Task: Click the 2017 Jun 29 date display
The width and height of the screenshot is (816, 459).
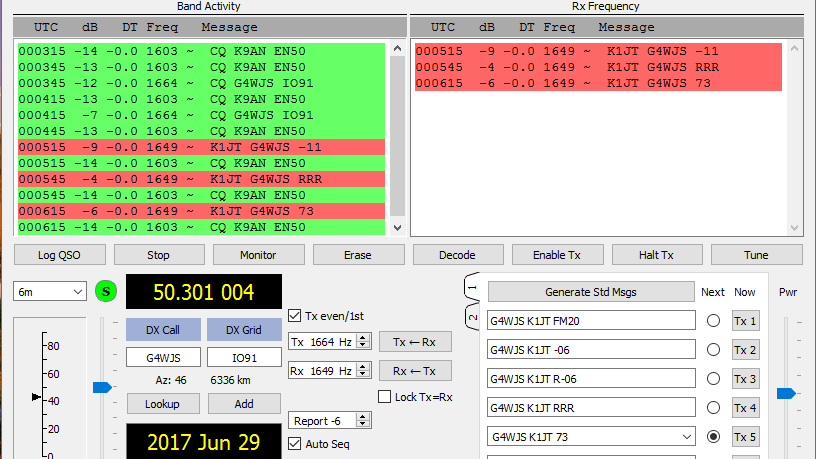Action: (x=204, y=442)
